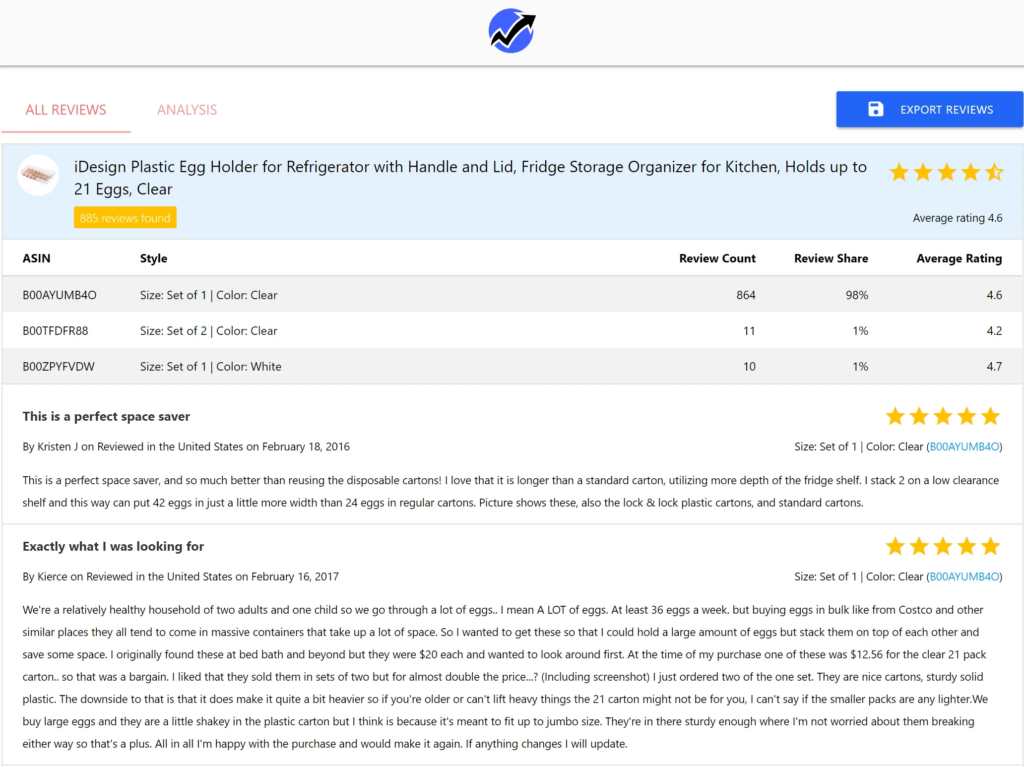
Task: Switch to the ANALYSIS tab
Action: (x=187, y=110)
